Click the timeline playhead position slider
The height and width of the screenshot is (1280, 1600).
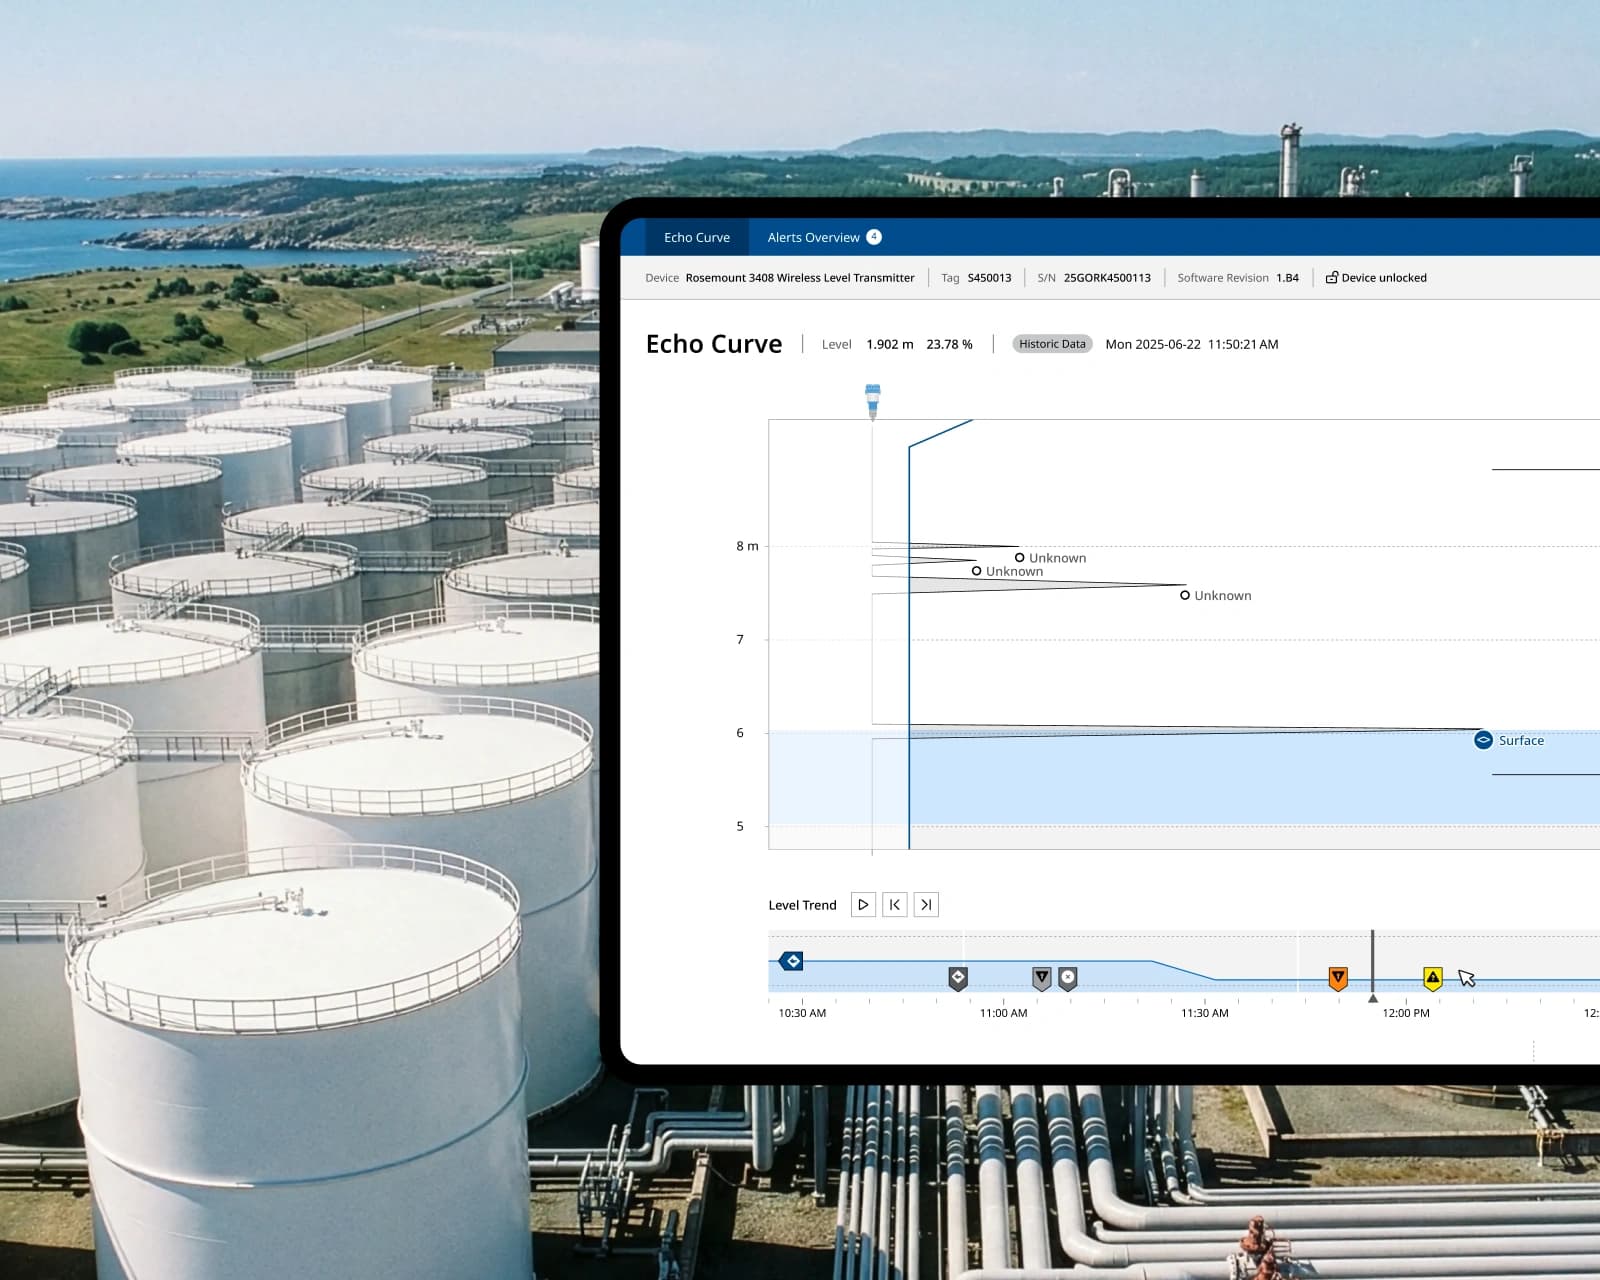point(1372,997)
